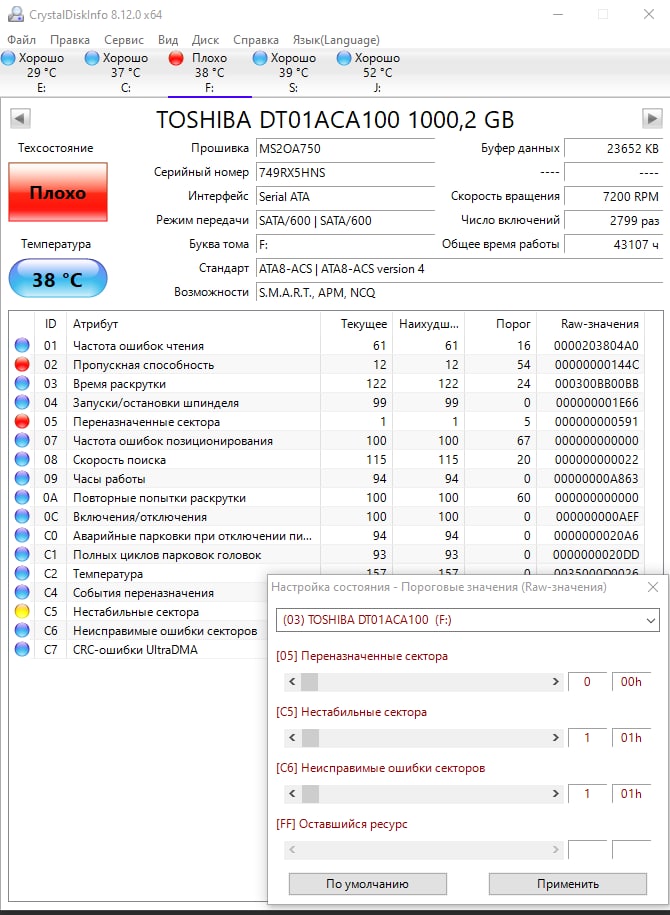Click the Общее время работы value 43107 ч
The image size is (670, 915).
pos(613,244)
